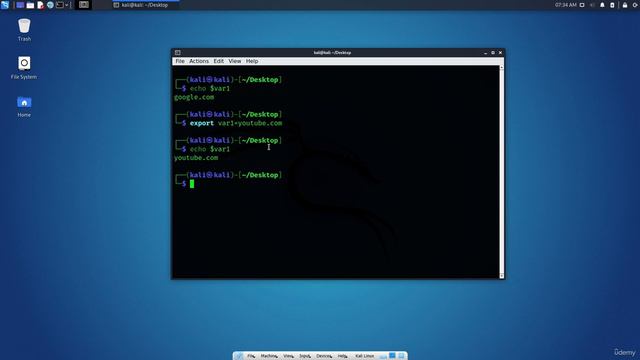Open the notifications bell icon
Viewport: 640px width, 360px height.
(x=602, y=5)
